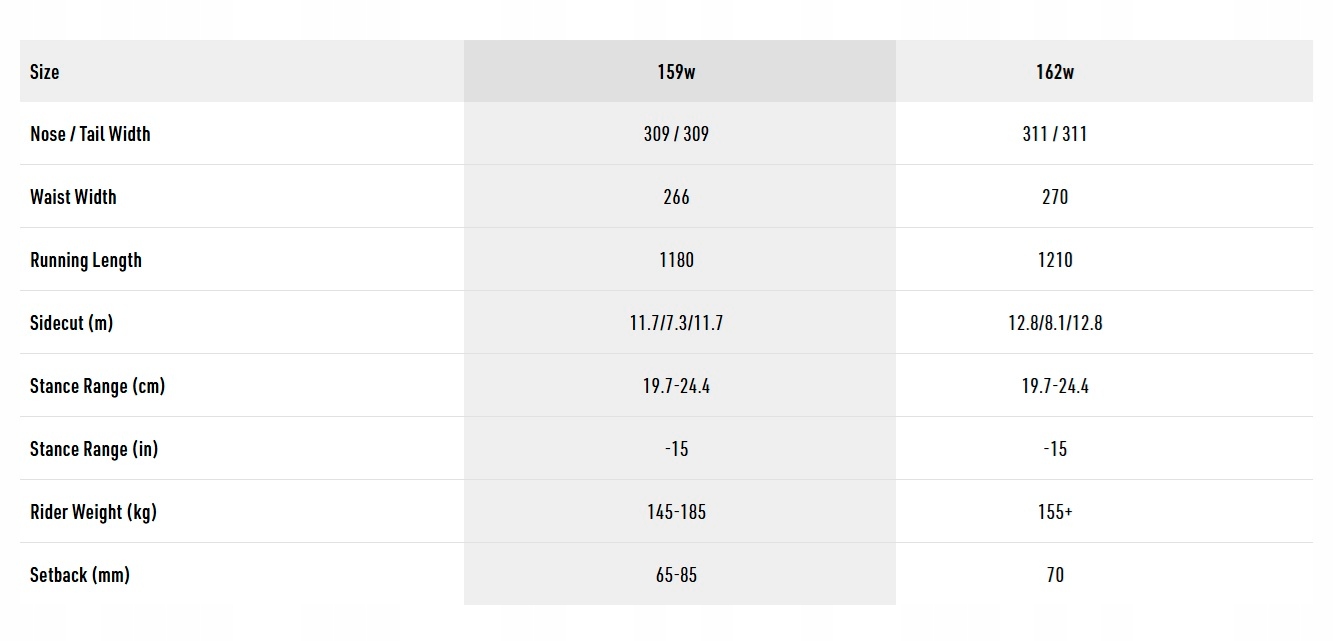The width and height of the screenshot is (1334, 641).
Task: Click the 309 / 309 nose width value
Action: 677,134
